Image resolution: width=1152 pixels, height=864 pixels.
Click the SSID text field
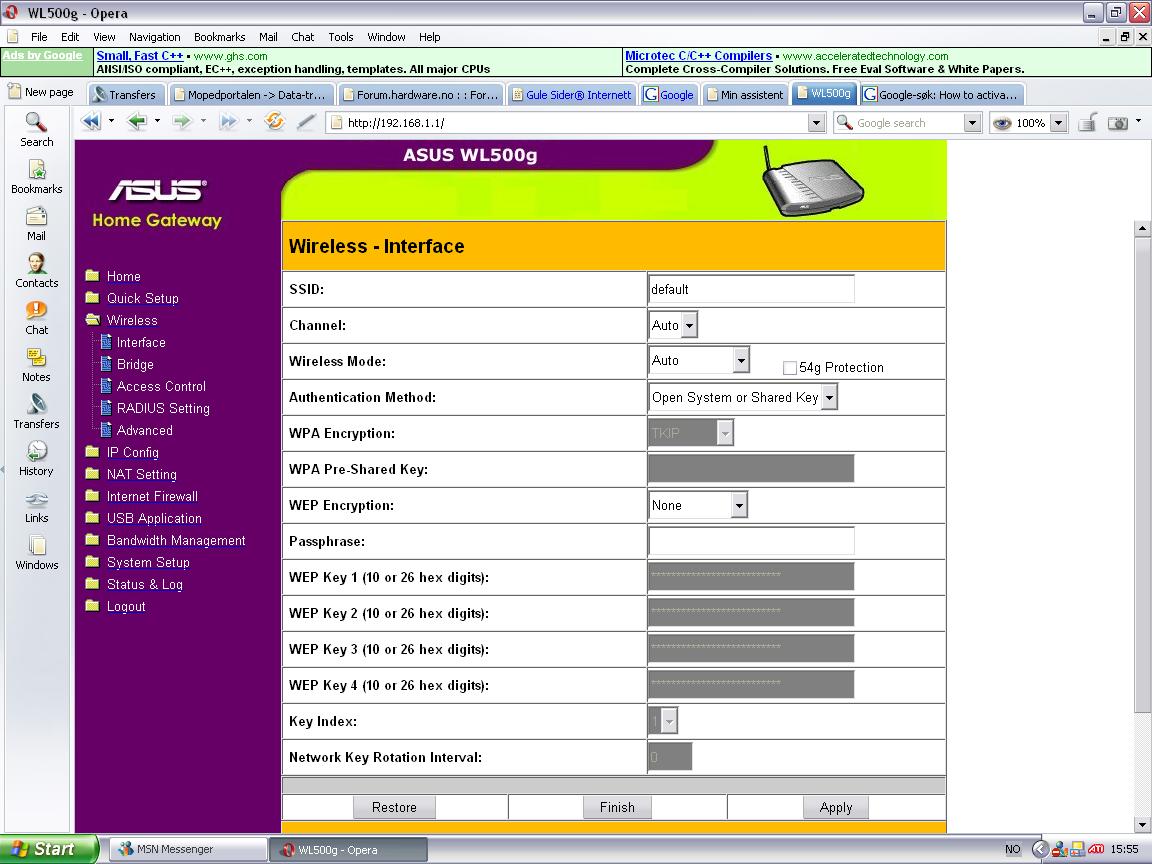click(x=750, y=289)
